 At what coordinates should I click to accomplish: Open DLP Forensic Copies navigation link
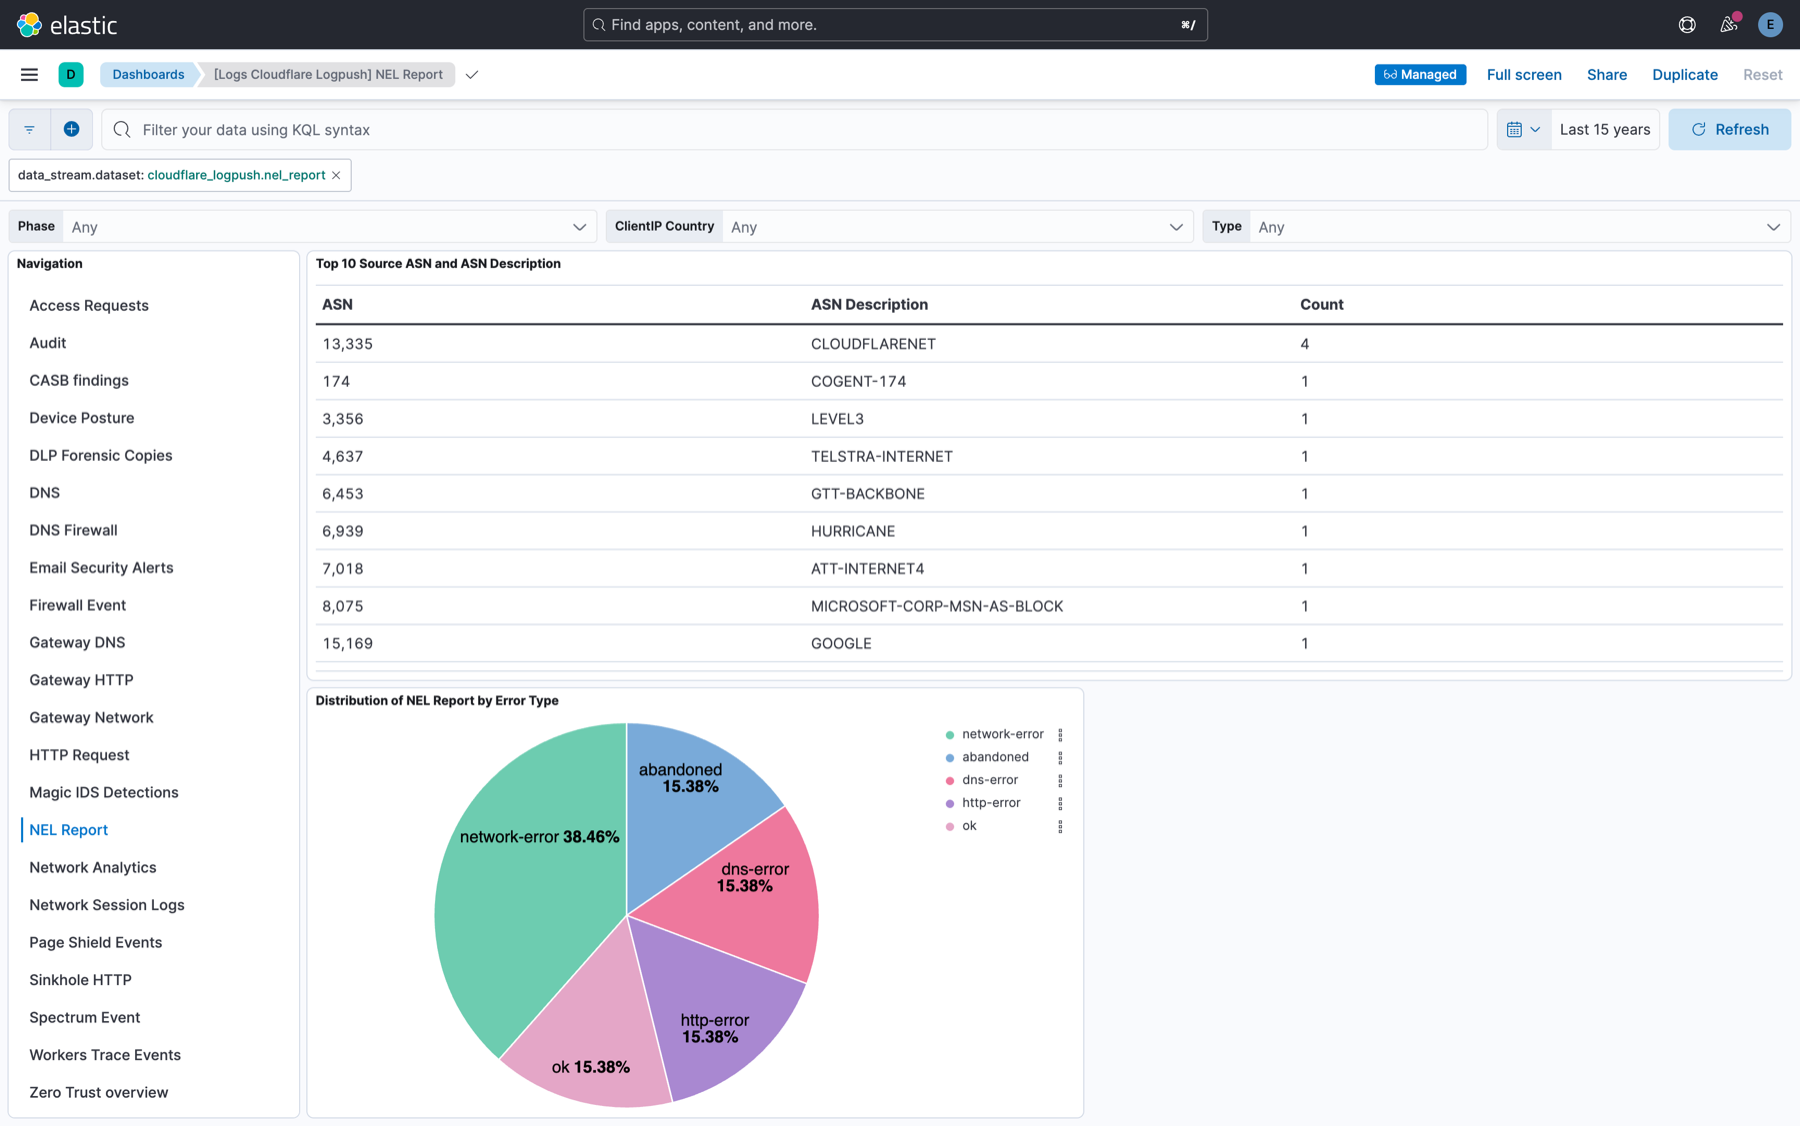pyautogui.click(x=101, y=455)
